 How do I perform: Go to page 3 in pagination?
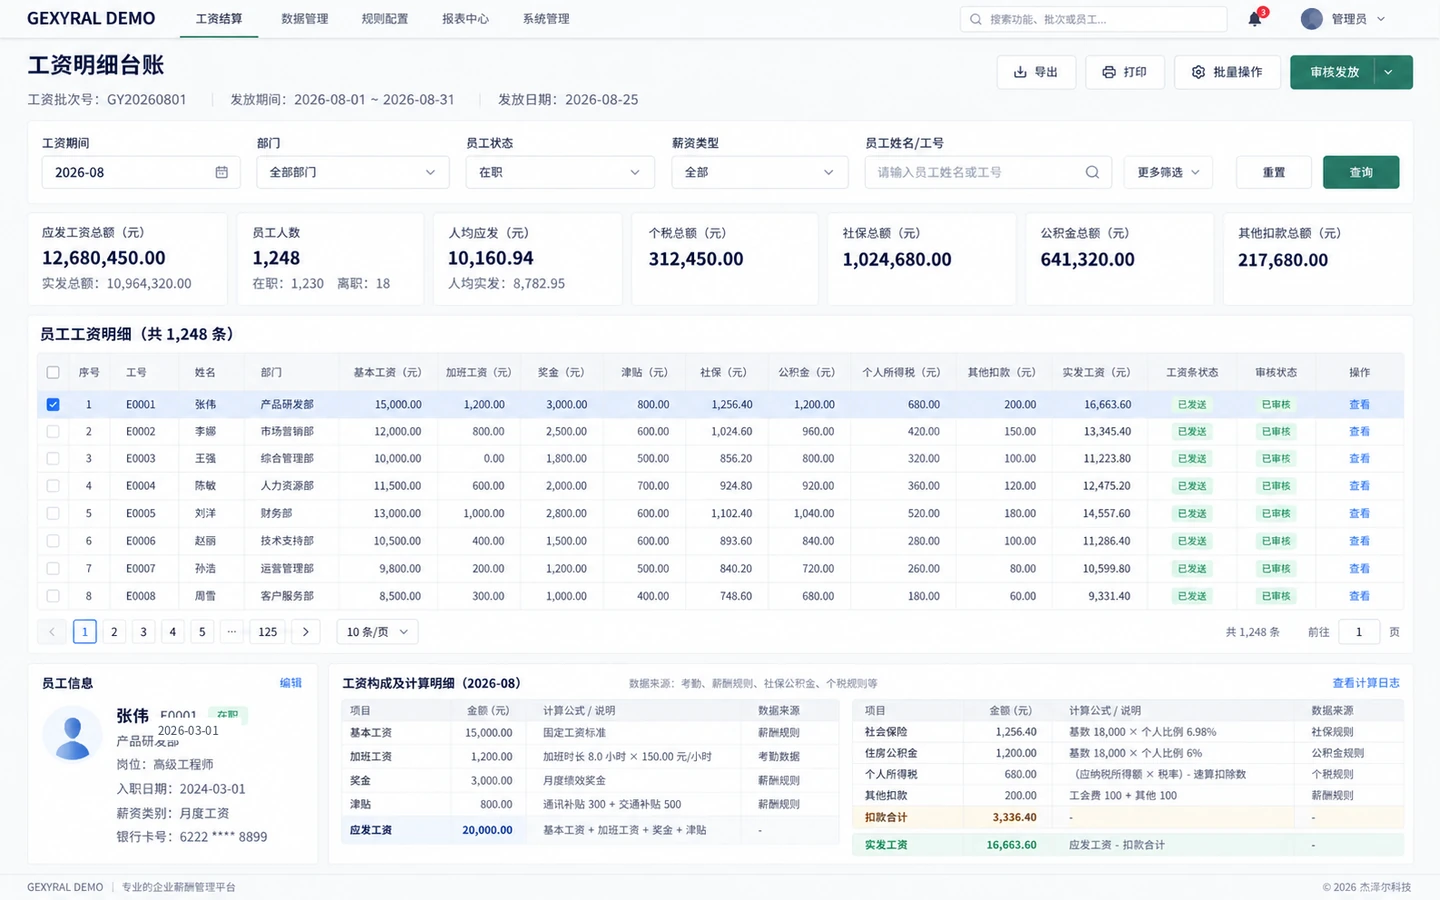143,632
